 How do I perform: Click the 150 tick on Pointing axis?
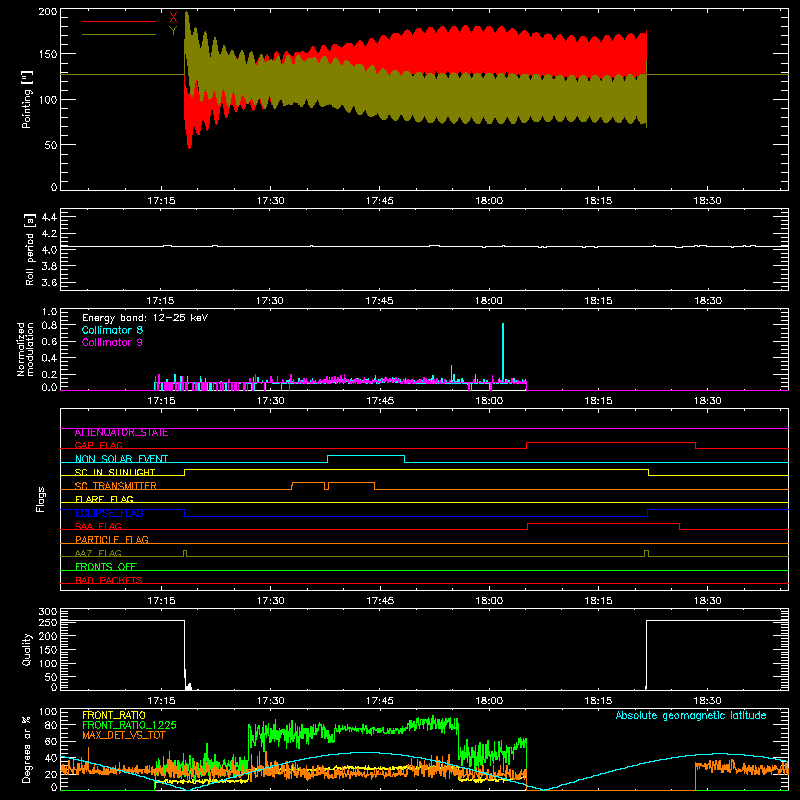[x=48, y=54]
